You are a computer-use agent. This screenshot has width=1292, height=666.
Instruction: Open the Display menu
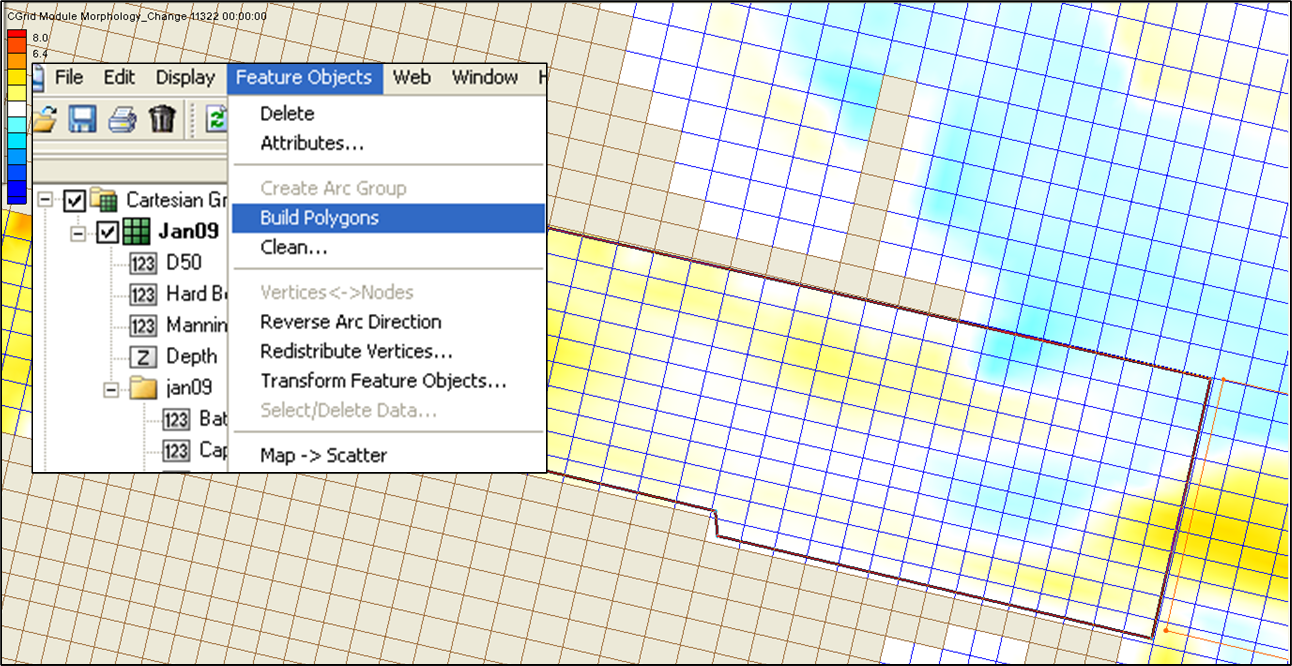click(x=185, y=78)
